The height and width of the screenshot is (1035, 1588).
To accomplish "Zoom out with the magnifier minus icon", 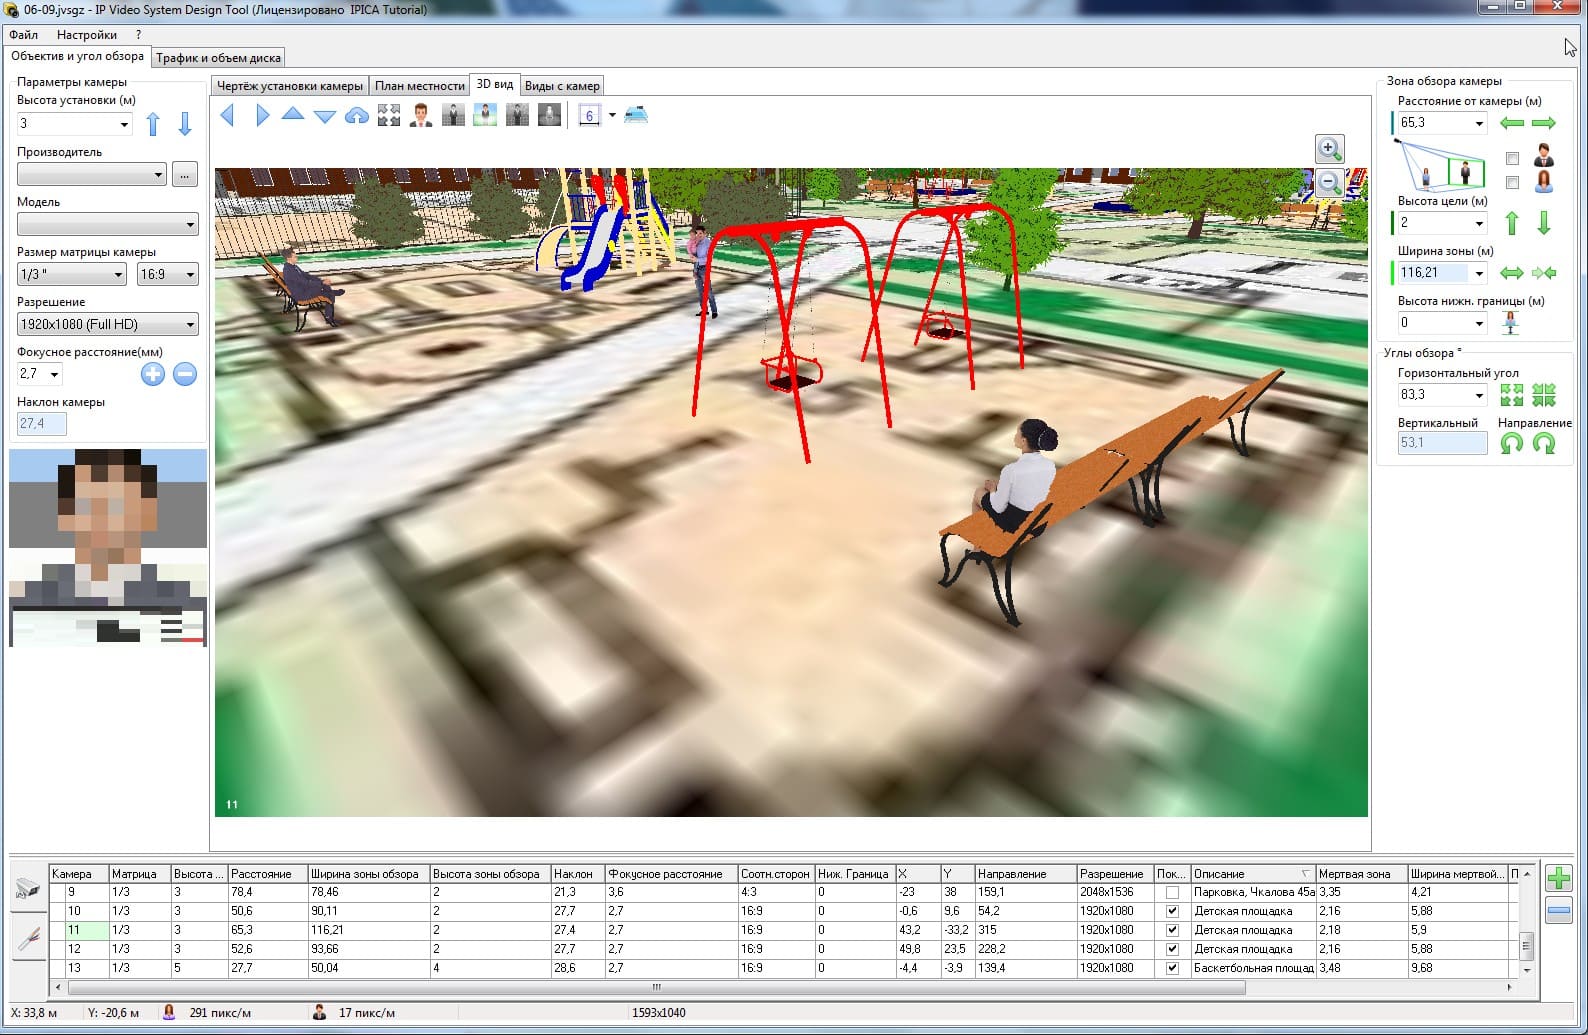I will point(1329,182).
